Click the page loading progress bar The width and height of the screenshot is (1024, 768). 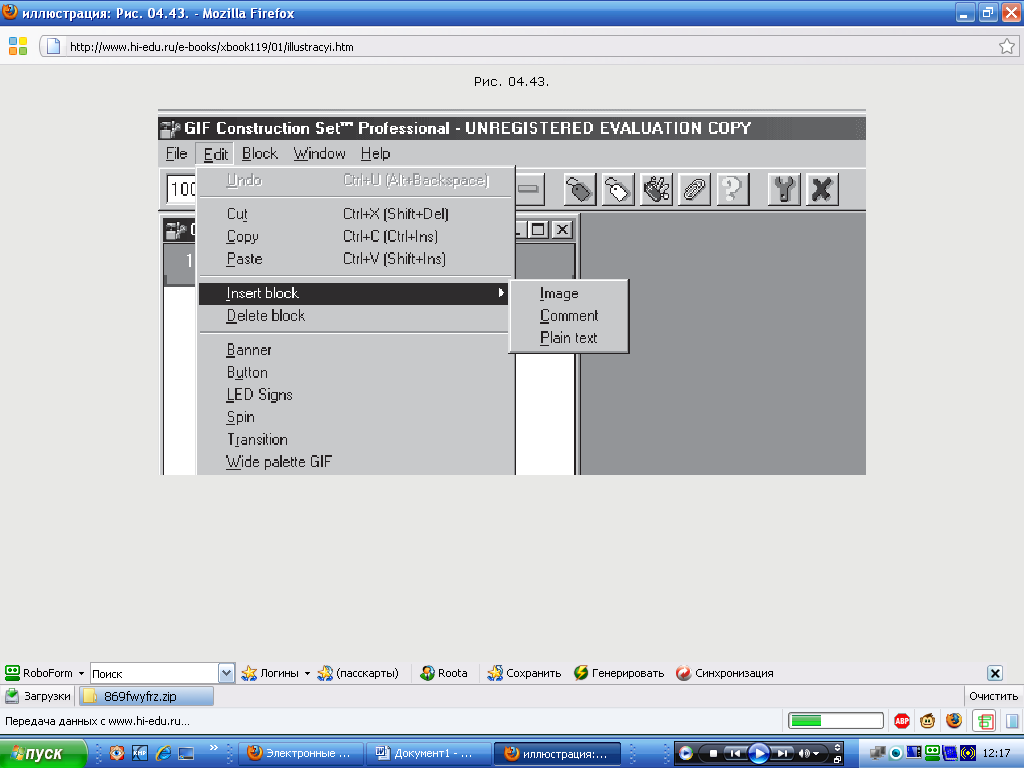[836, 720]
